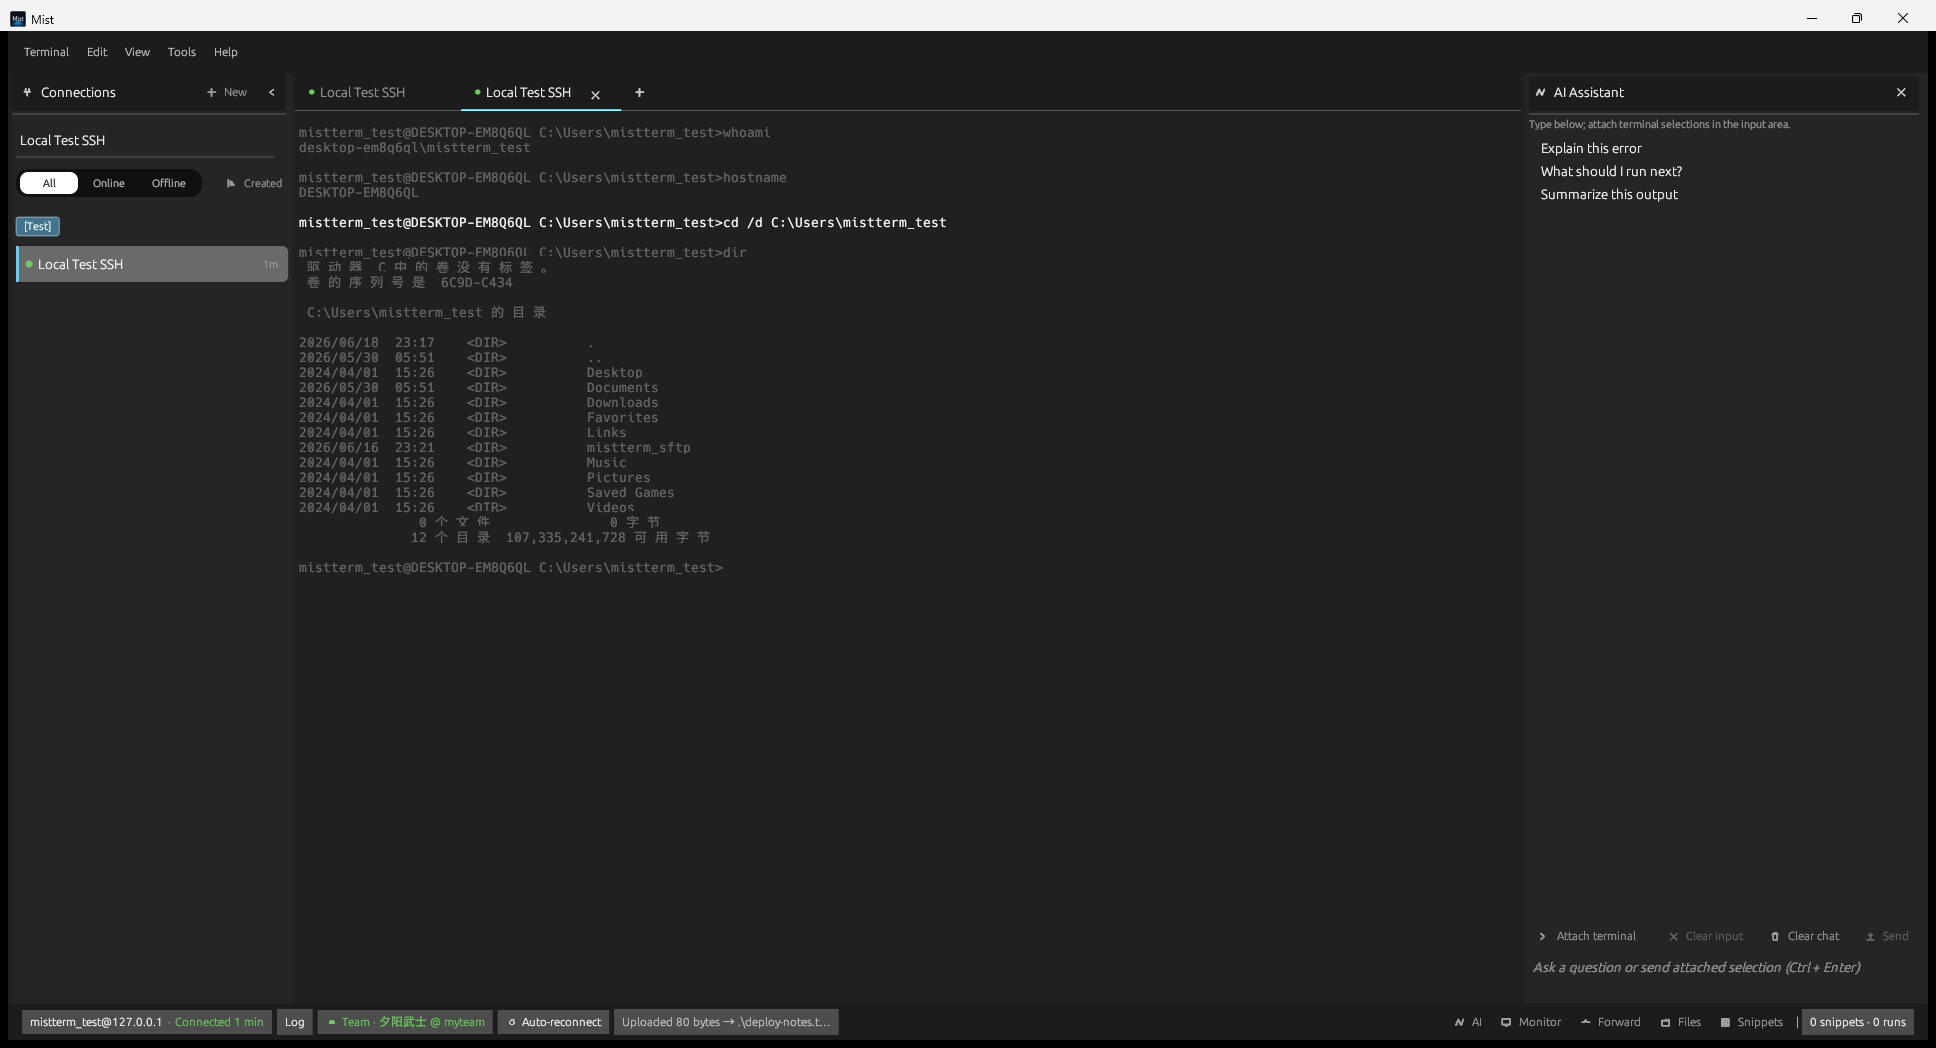Click the Pictures directory entry
This screenshot has width=1936, height=1048.
pos(618,478)
